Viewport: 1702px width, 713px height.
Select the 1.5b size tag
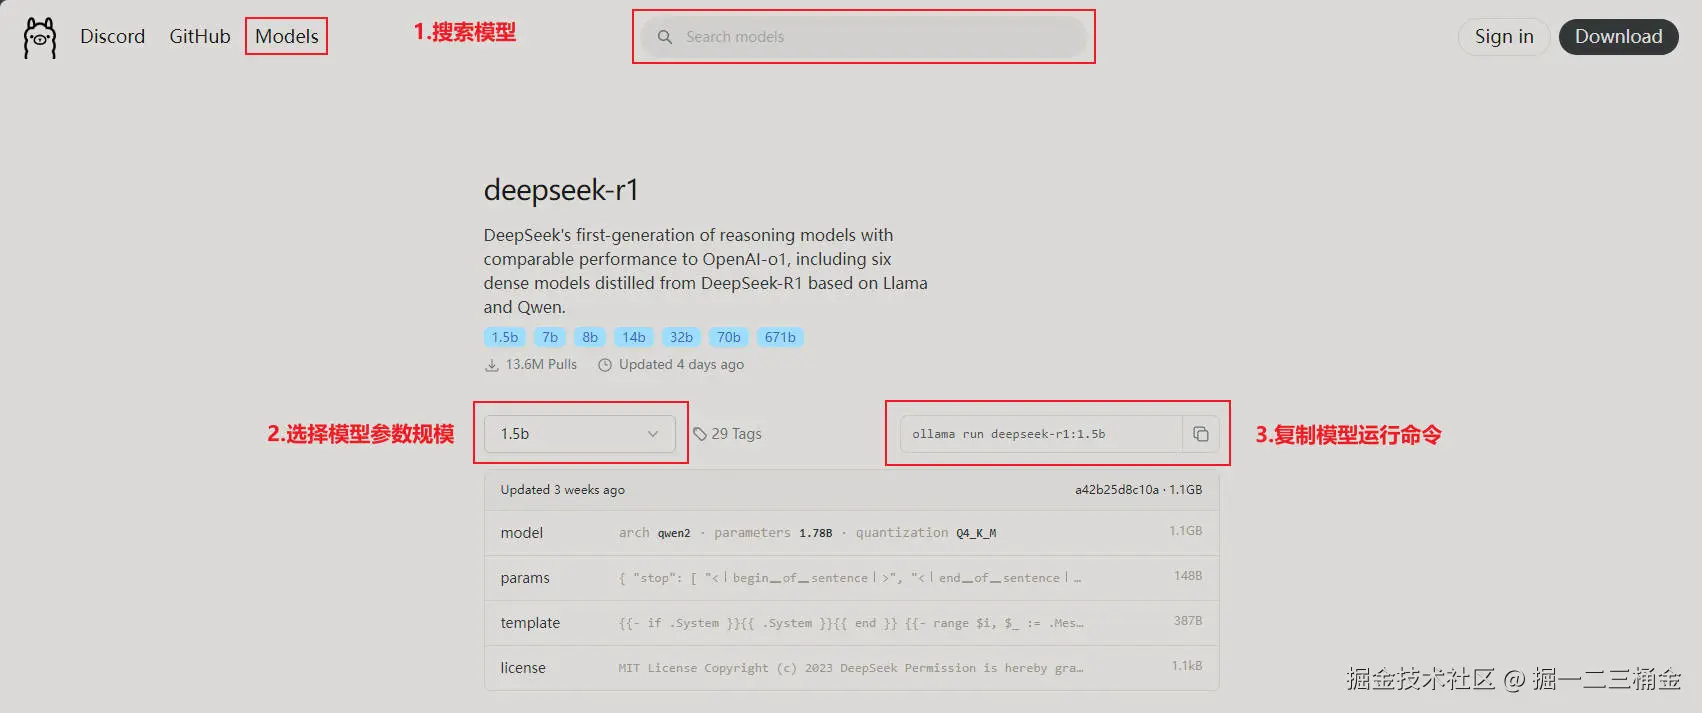(x=505, y=337)
